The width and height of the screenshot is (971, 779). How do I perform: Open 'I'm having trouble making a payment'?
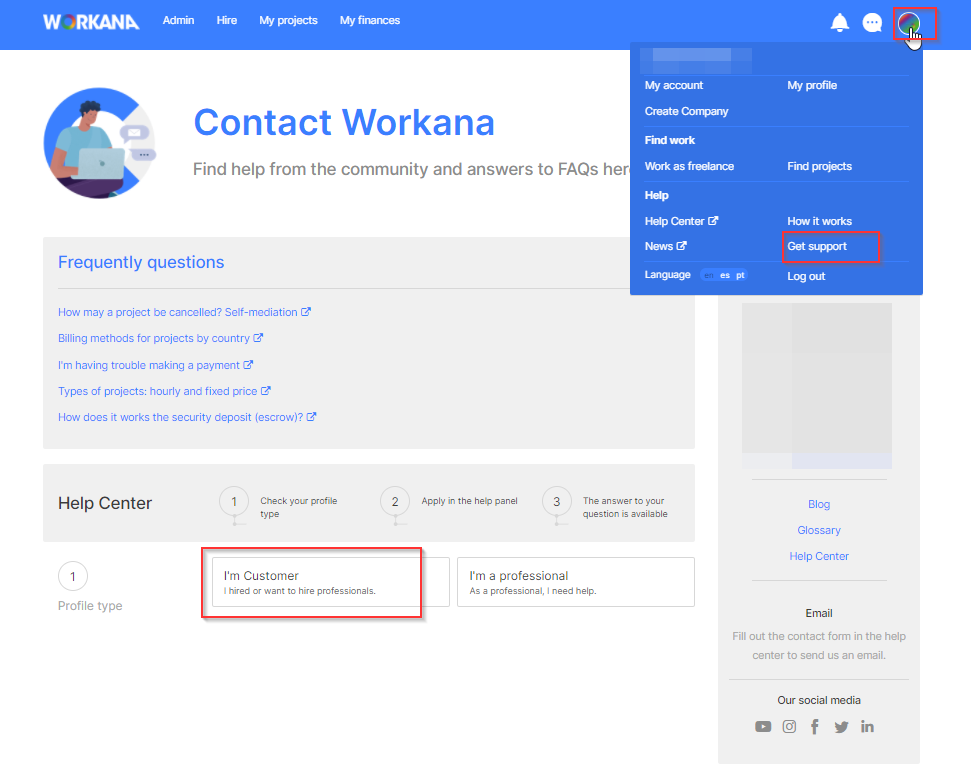(x=155, y=365)
